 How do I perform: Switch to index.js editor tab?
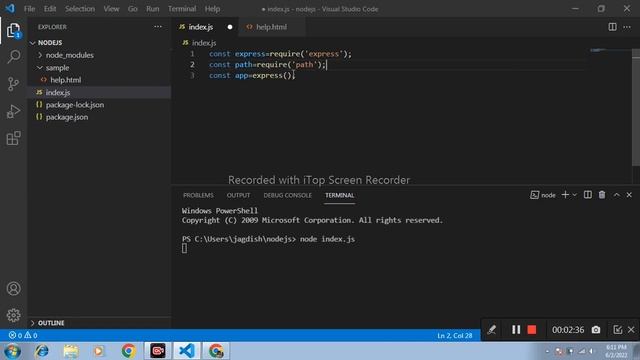(200, 27)
